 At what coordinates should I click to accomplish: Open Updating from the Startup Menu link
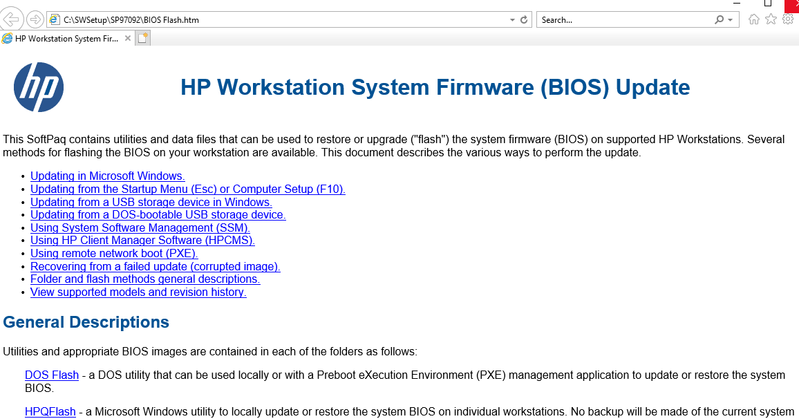point(188,189)
